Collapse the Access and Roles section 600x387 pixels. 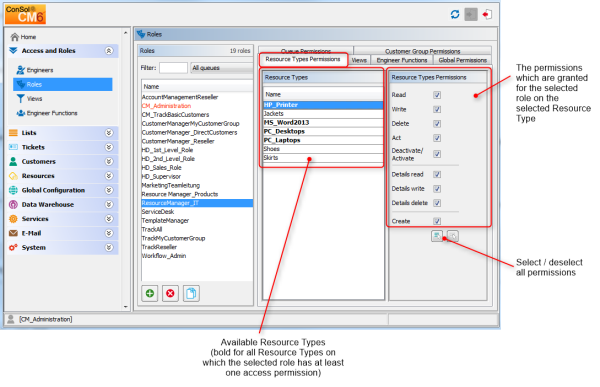pos(109,51)
